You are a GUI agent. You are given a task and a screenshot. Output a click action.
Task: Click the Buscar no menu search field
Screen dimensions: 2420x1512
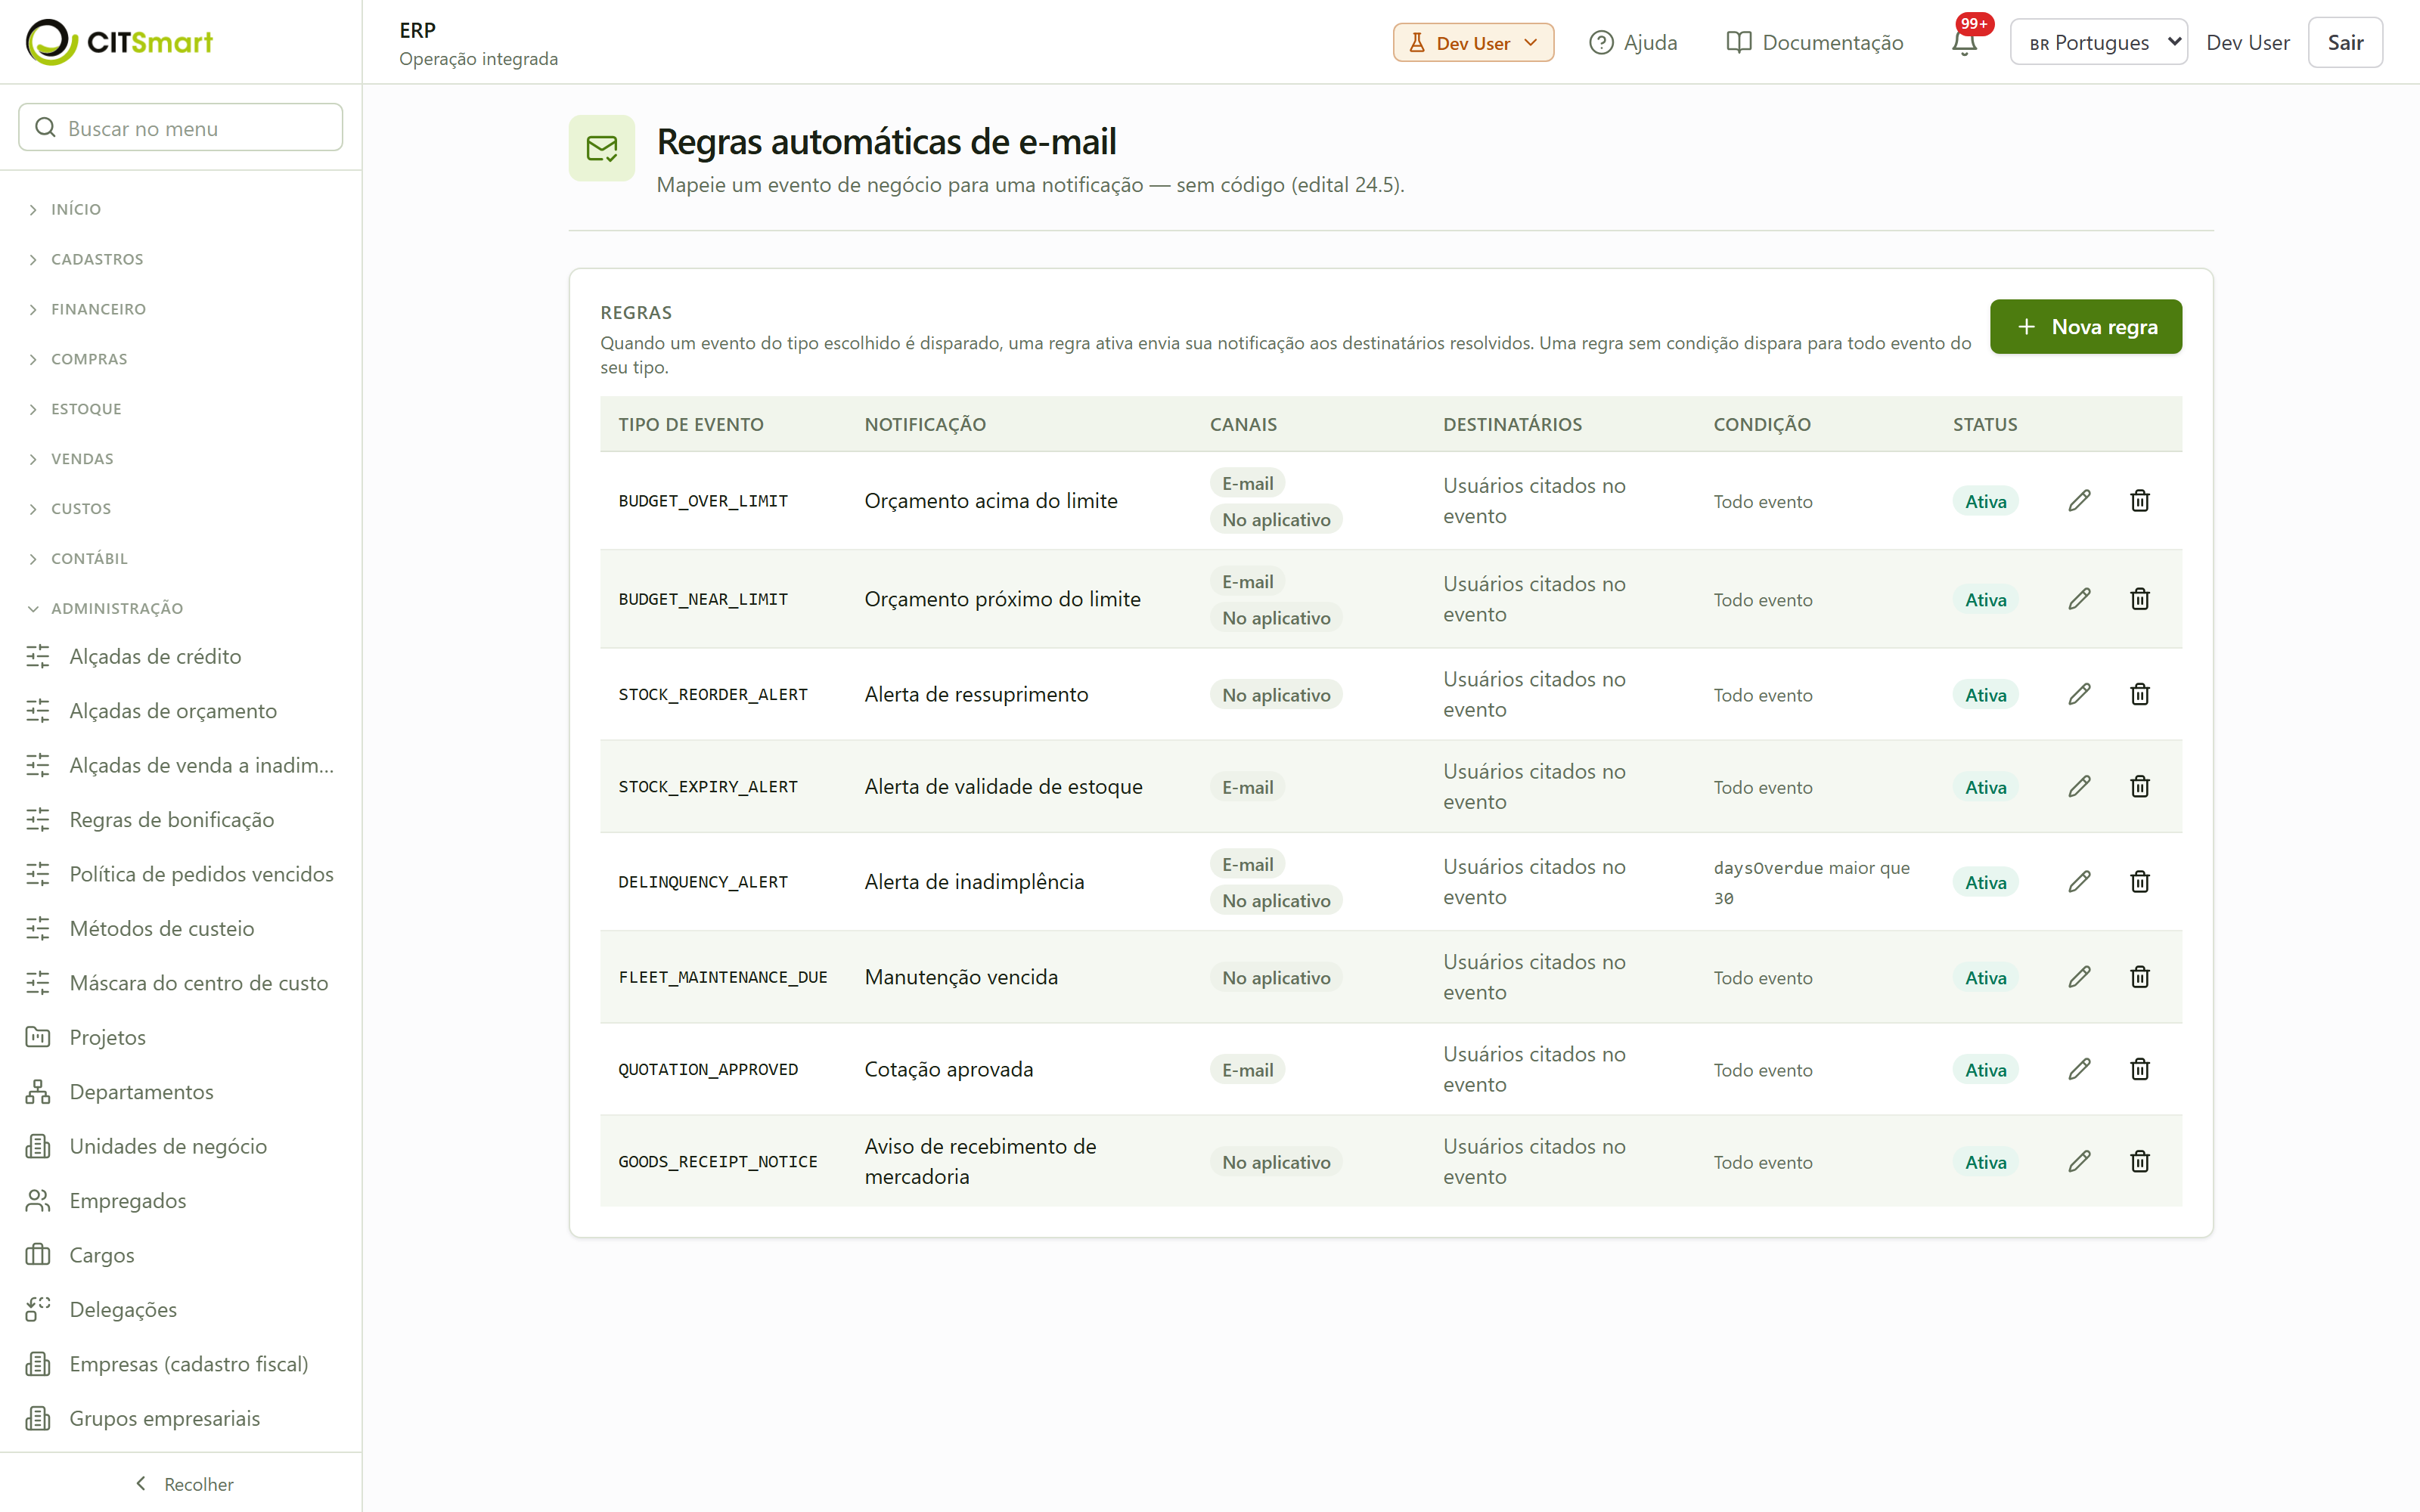coord(181,127)
